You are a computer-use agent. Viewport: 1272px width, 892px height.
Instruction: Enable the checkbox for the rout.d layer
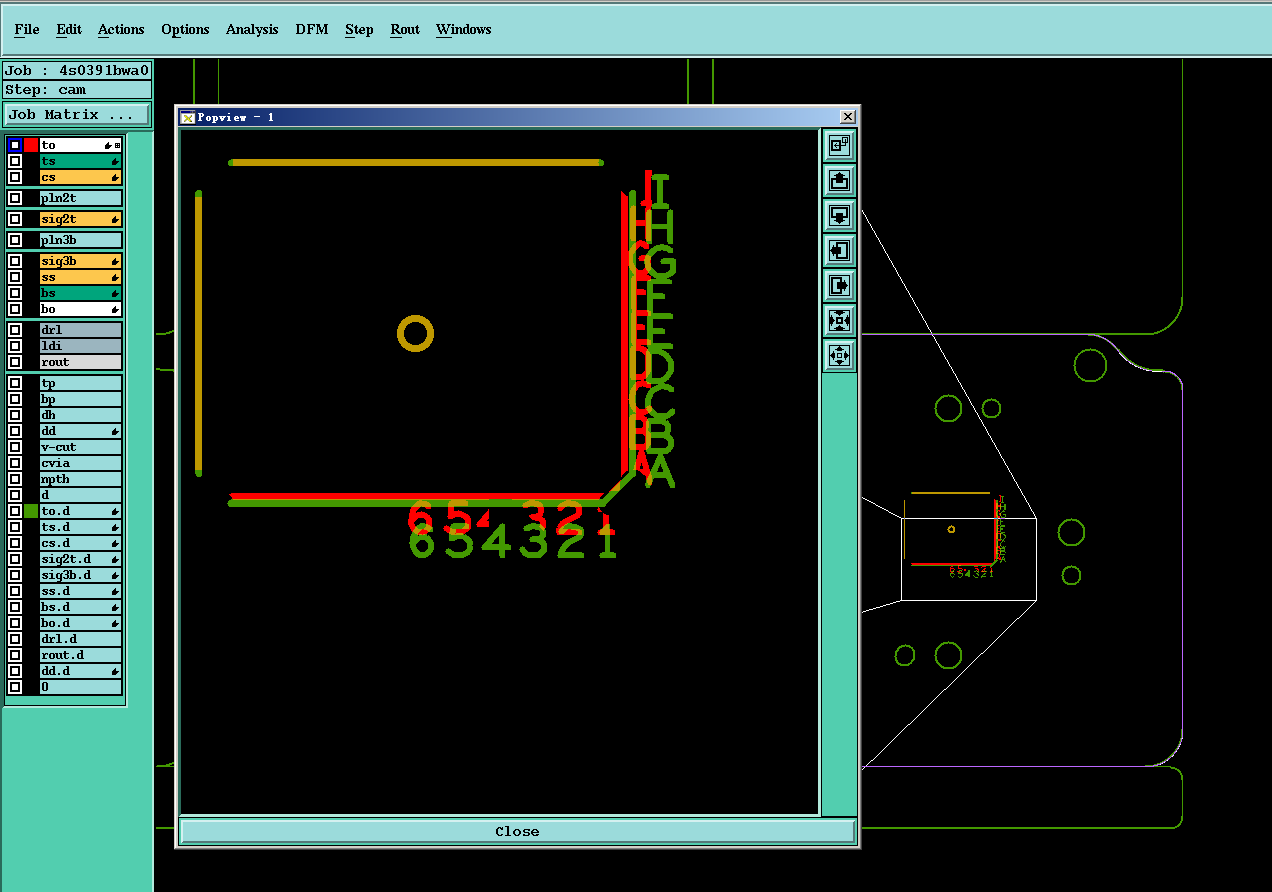(15, 655)
